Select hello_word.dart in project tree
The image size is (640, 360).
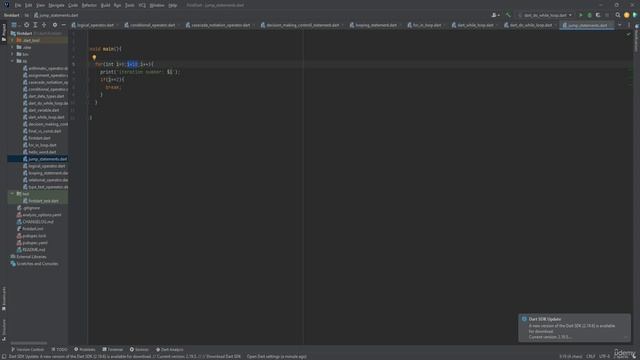coord(42,152)
